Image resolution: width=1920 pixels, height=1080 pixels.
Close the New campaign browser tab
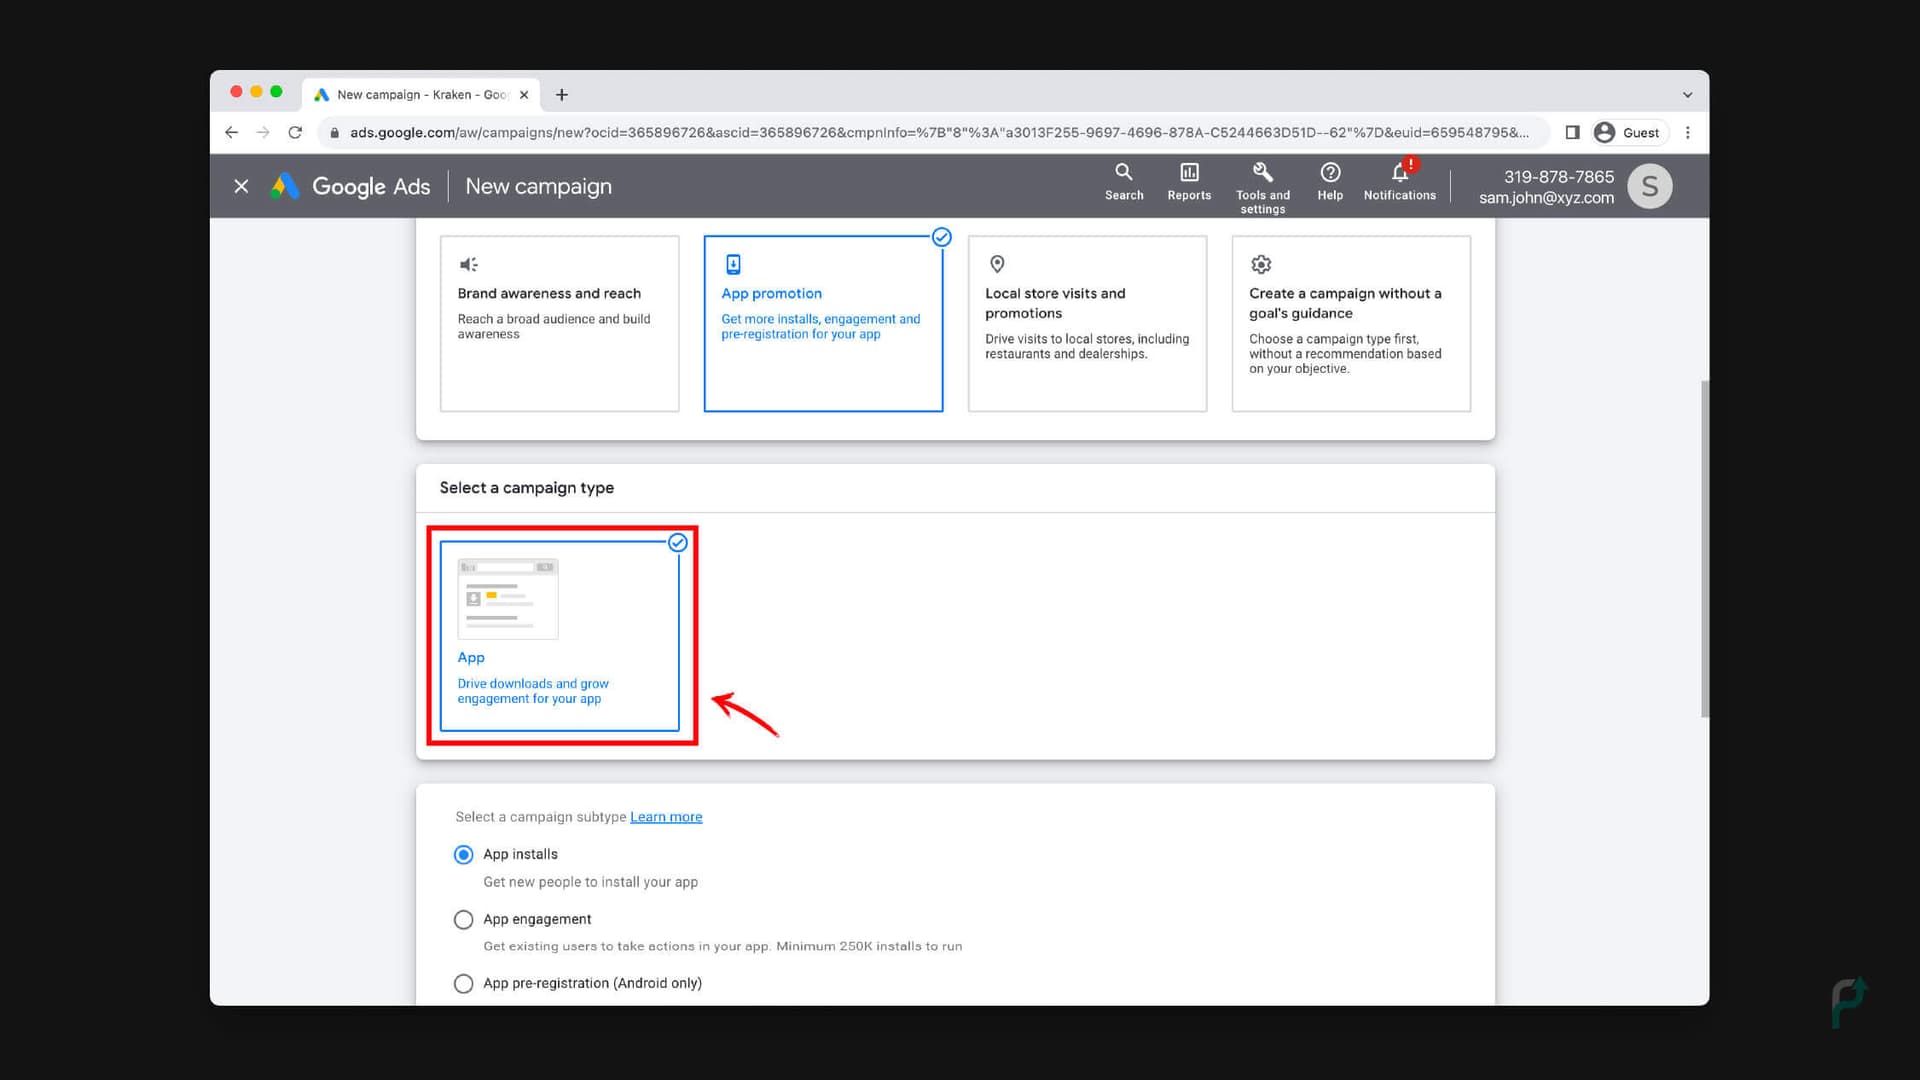tap(524, 95)
